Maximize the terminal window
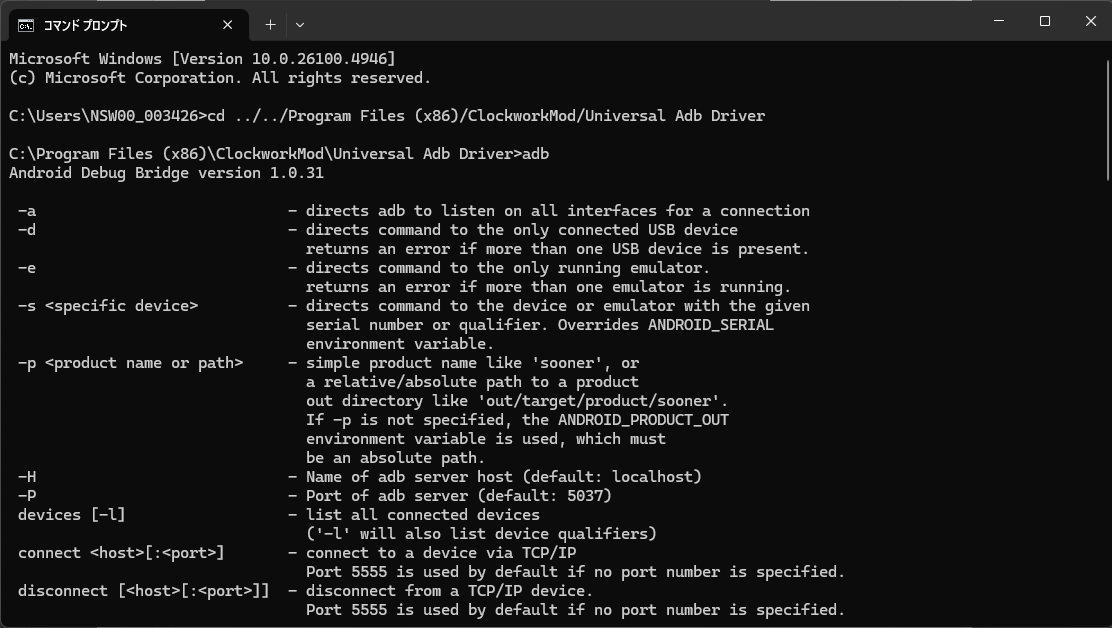The height and width of the screenshot is (628, 1112). pos(1045,21)
